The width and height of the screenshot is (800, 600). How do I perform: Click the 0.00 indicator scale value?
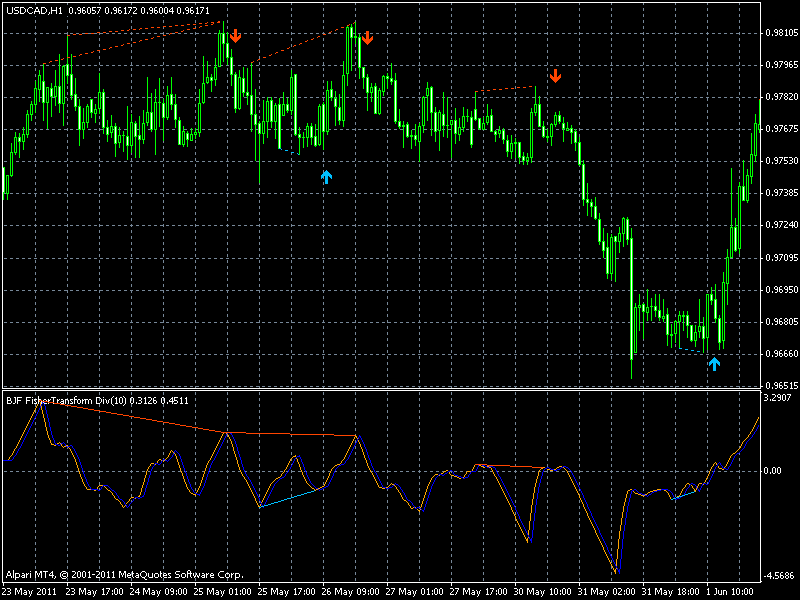[x=772, y=470]
